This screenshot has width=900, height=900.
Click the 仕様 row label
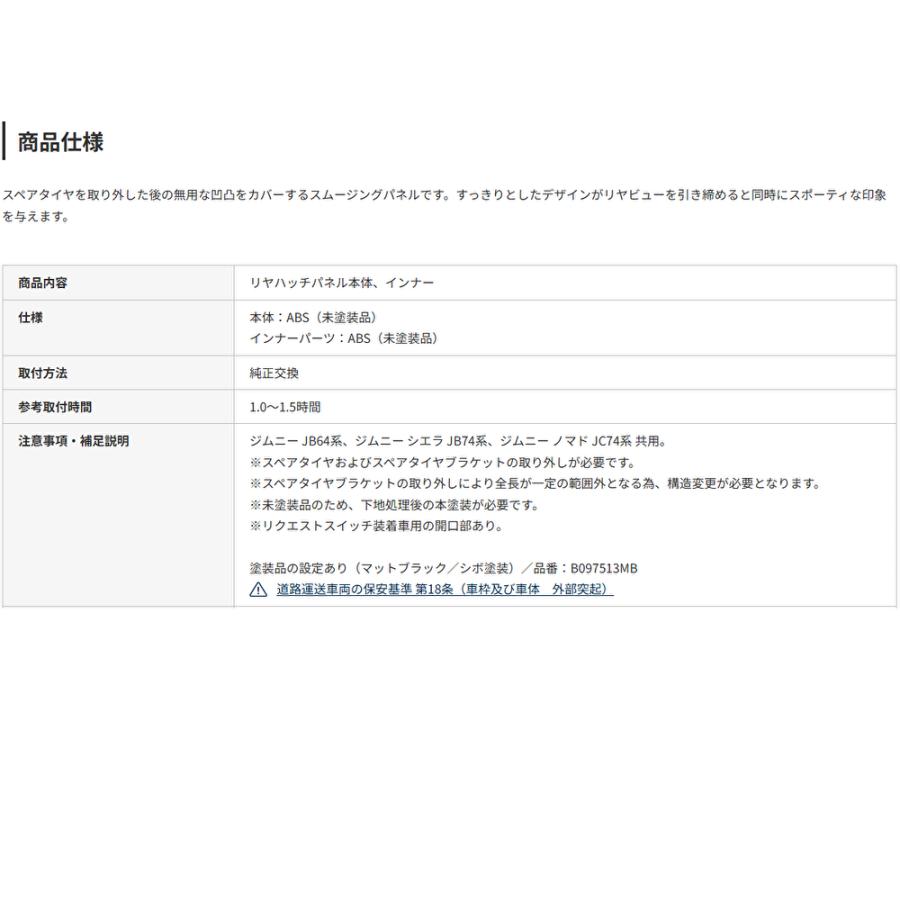(30, 317)
